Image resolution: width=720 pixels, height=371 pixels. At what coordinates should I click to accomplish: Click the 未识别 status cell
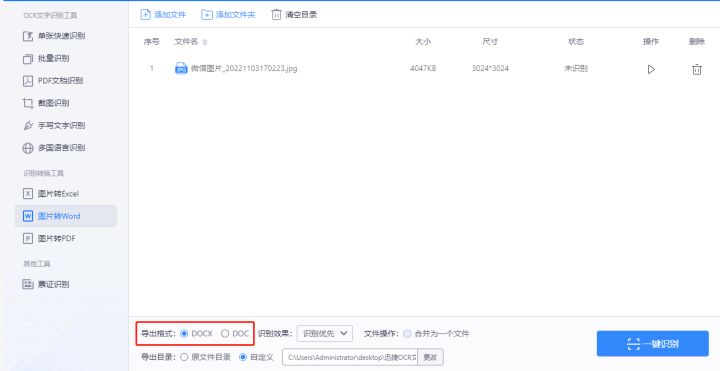[x=576, y=68]
